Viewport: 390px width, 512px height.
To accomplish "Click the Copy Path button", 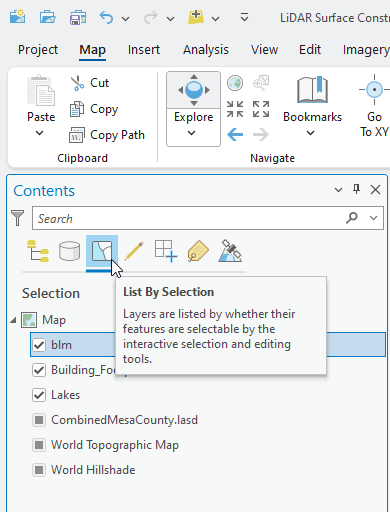I will [107, 135].
